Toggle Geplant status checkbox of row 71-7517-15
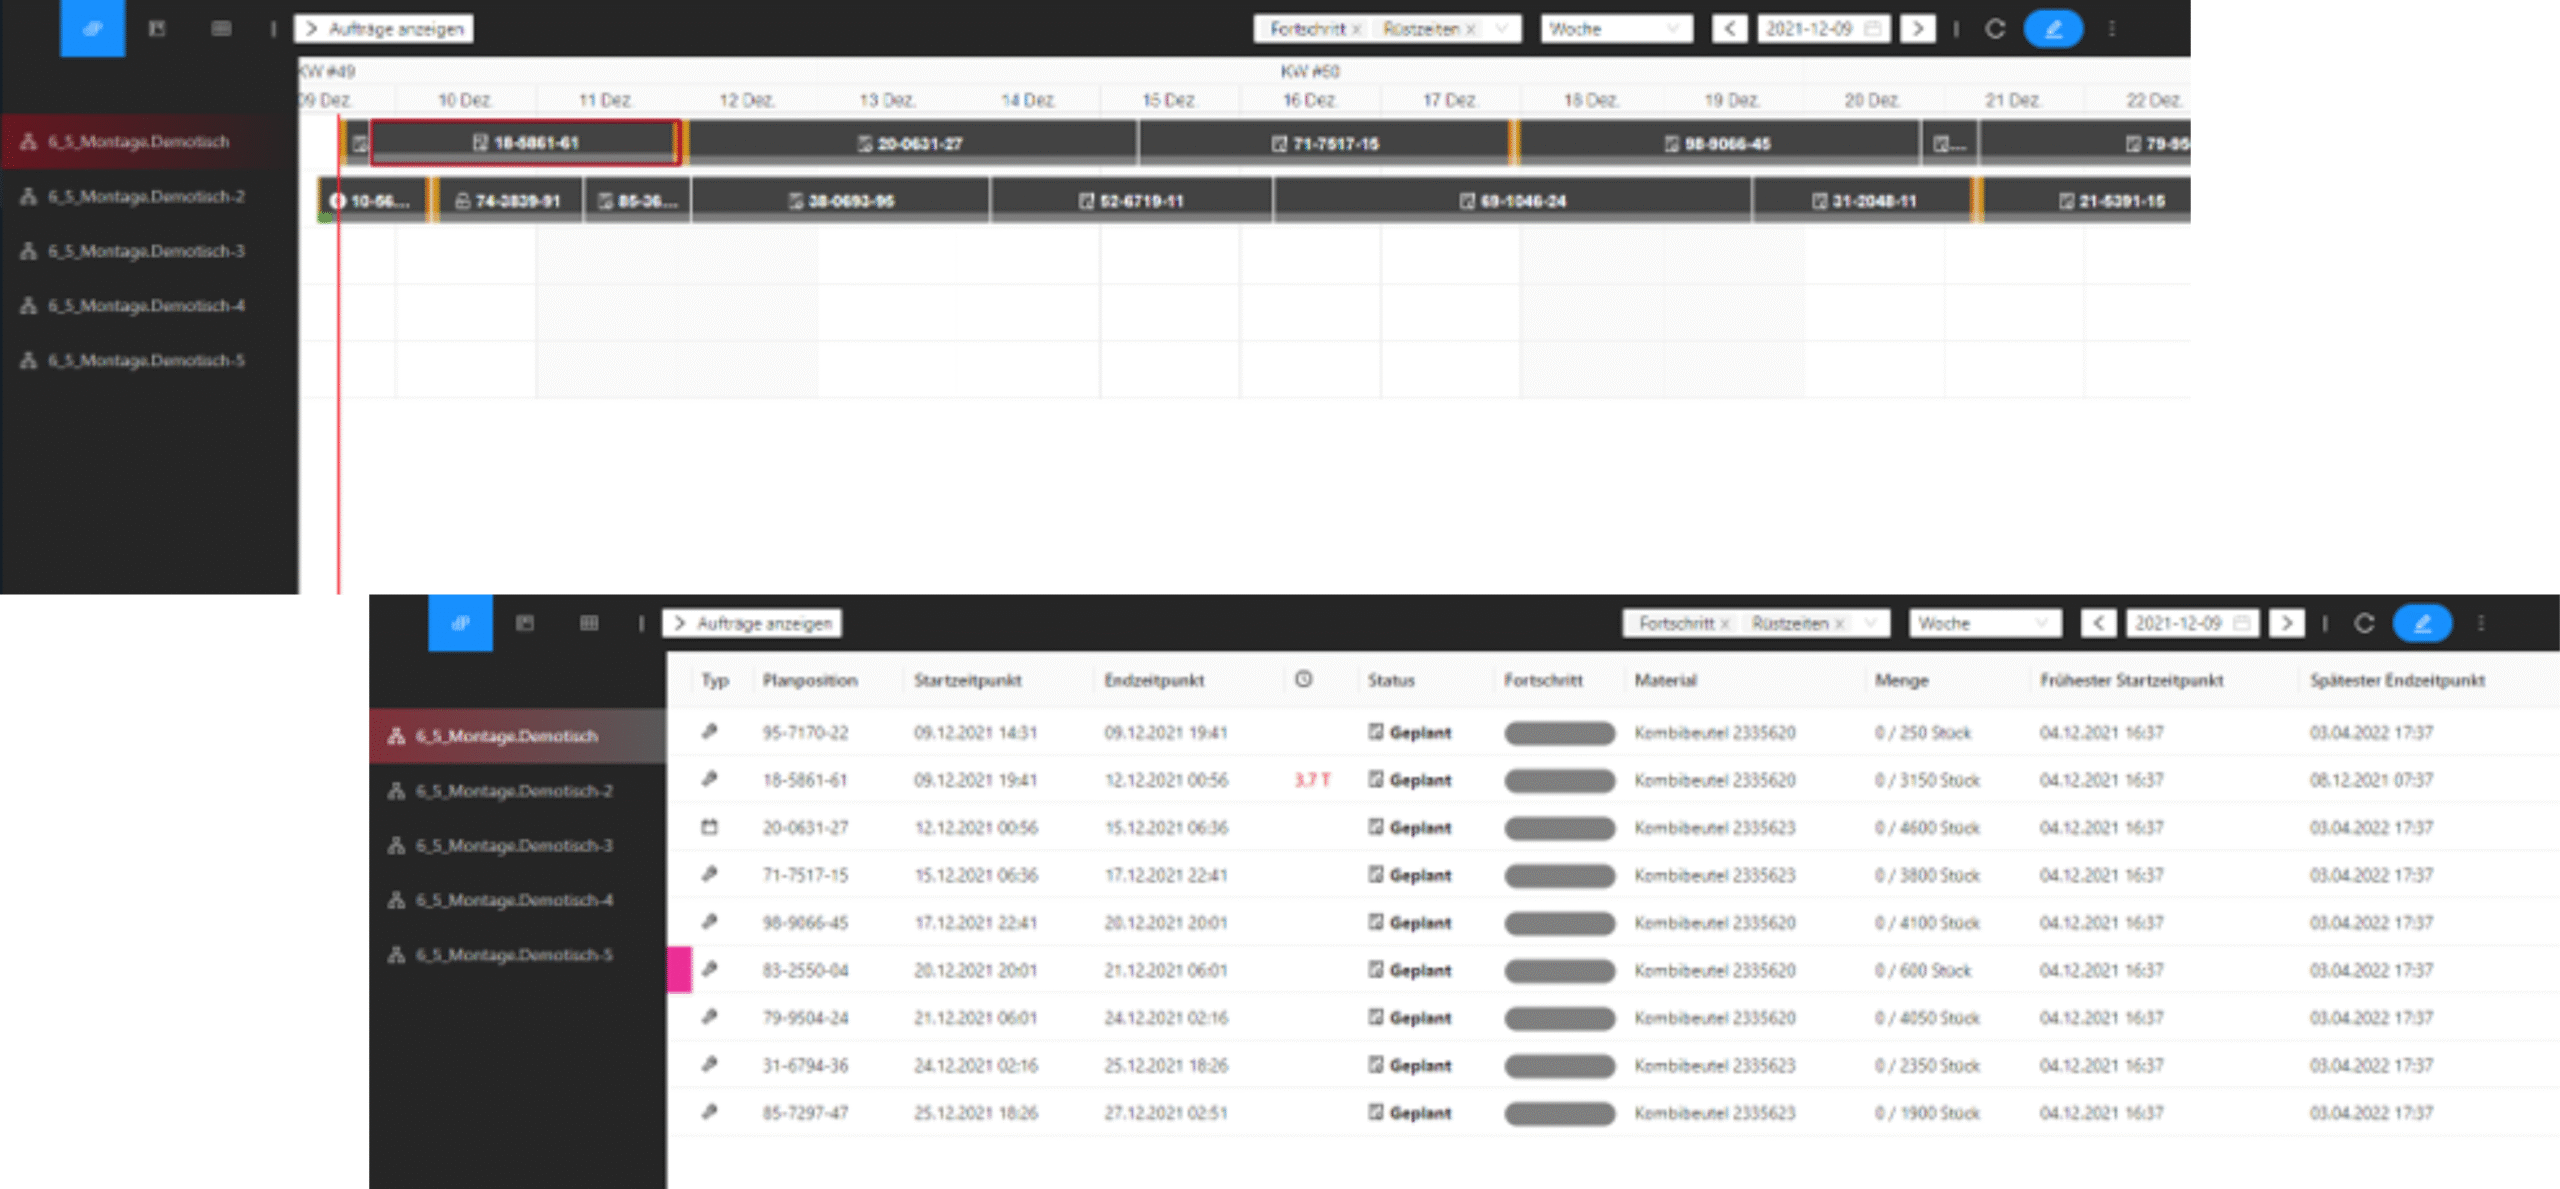This screenshot has height=1189, width=2560. click(1376, 875)
